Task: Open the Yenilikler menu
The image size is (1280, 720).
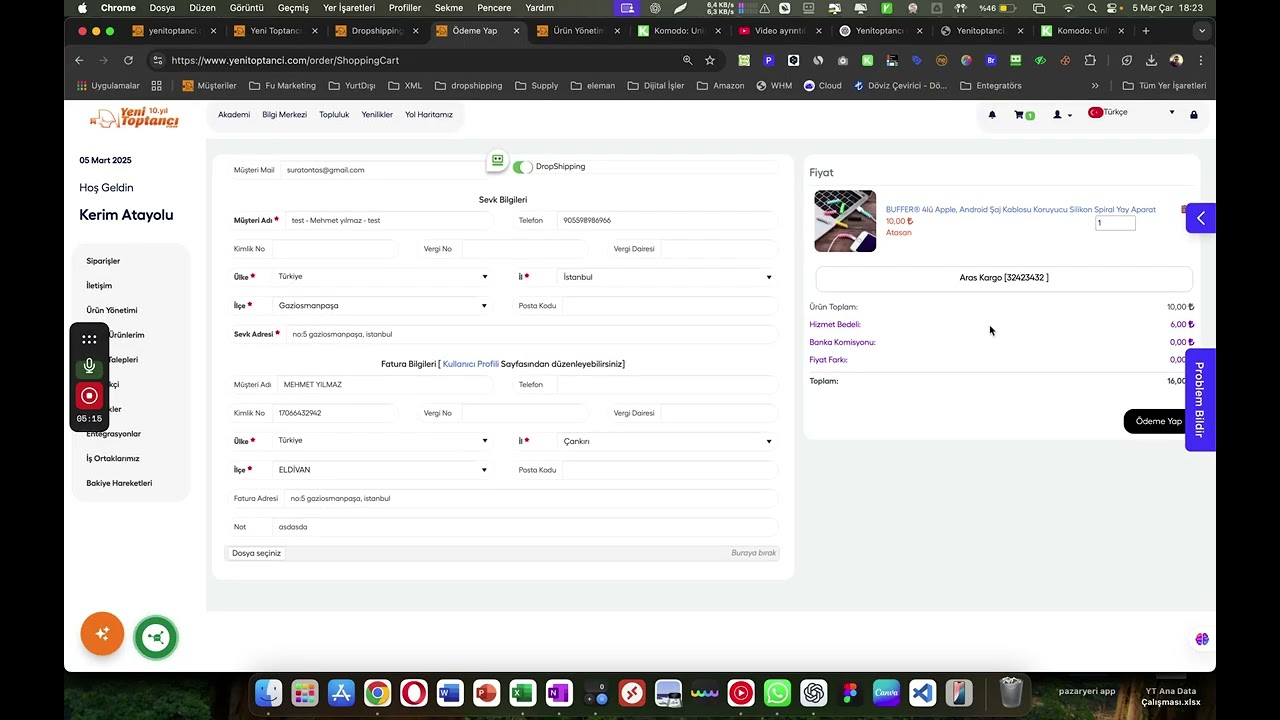Action: [x=377, y=115]
